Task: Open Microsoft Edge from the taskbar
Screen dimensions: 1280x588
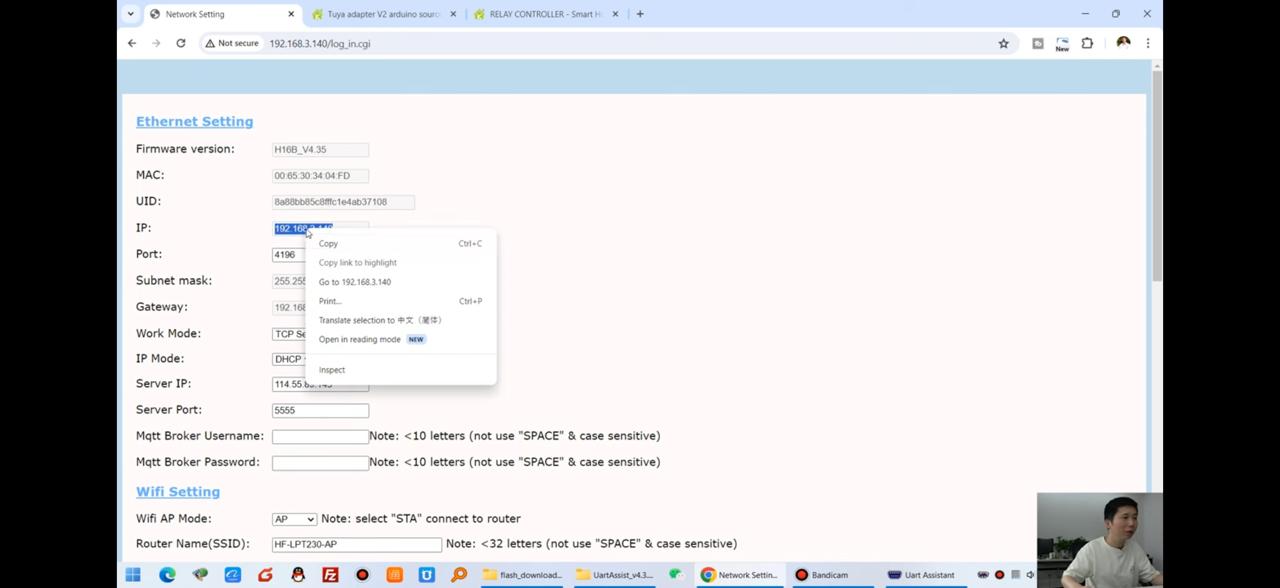Action: (167, 575)
